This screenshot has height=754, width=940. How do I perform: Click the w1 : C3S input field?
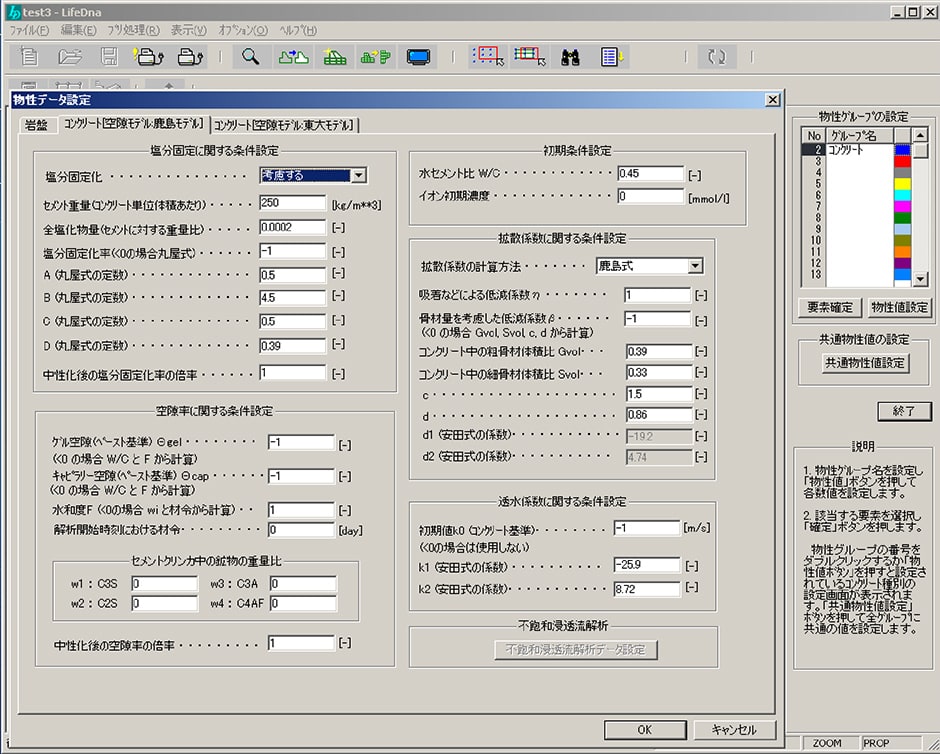(164, 584)
